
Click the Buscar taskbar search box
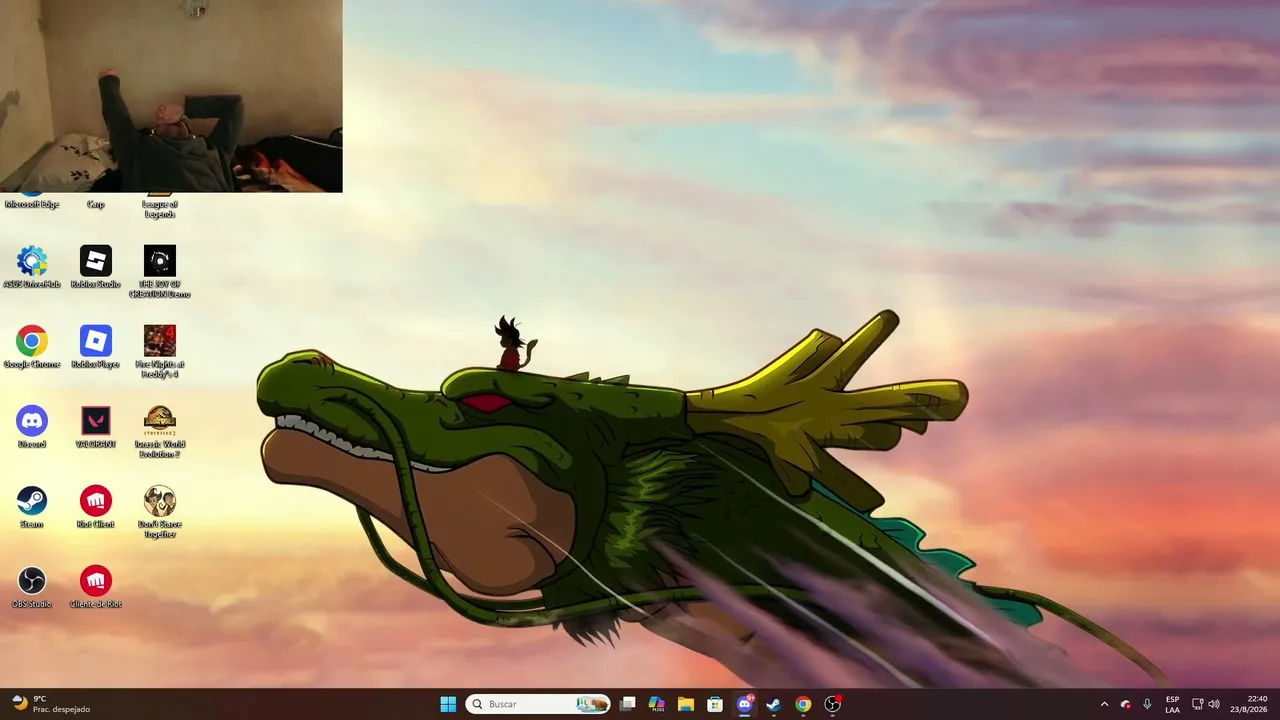click(x=538, y=704)
